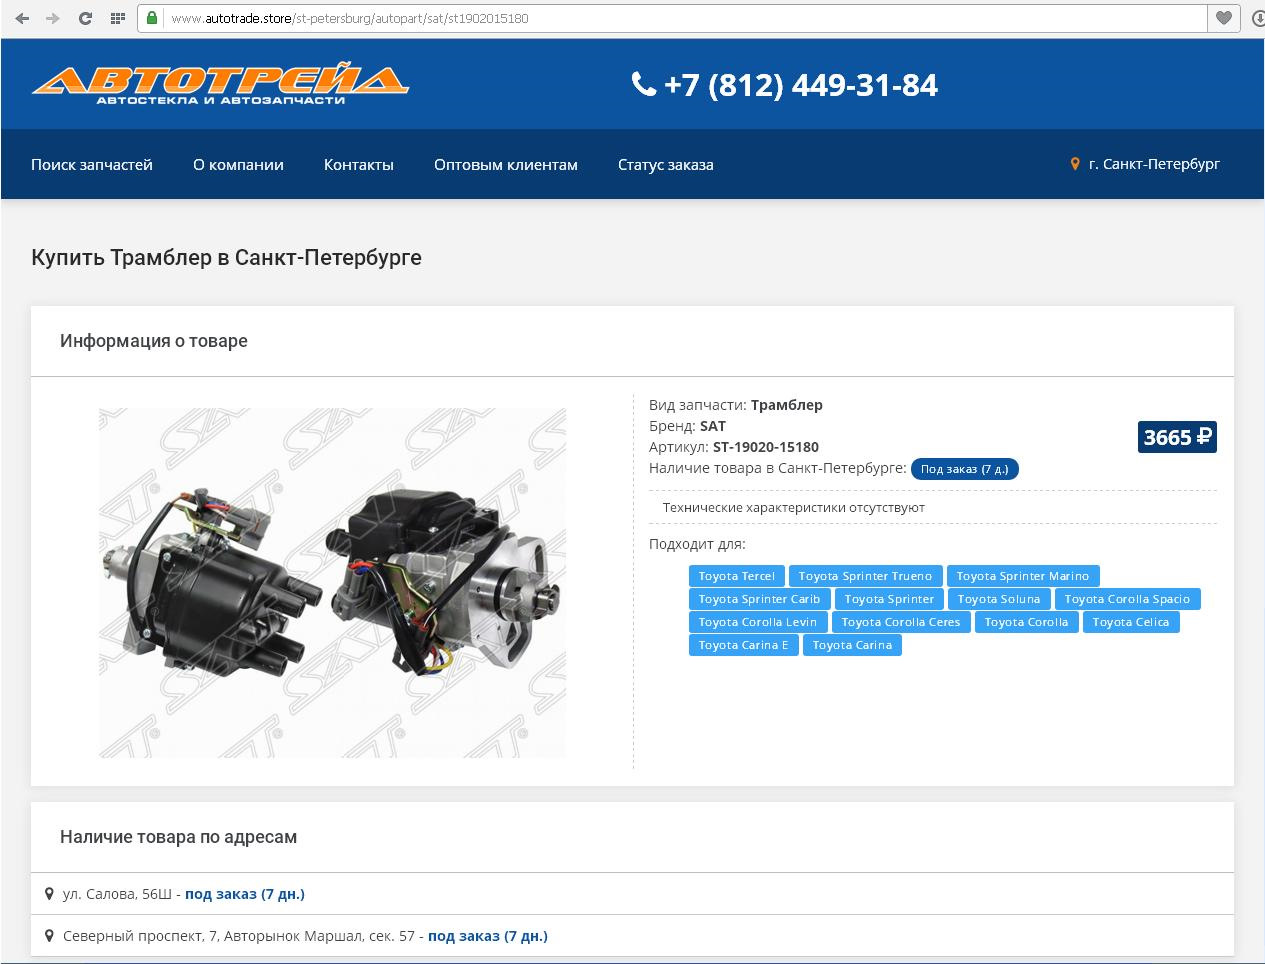
Task: Select the Toyota Sprinter Trueno tag
Action: tap(865, 576)
